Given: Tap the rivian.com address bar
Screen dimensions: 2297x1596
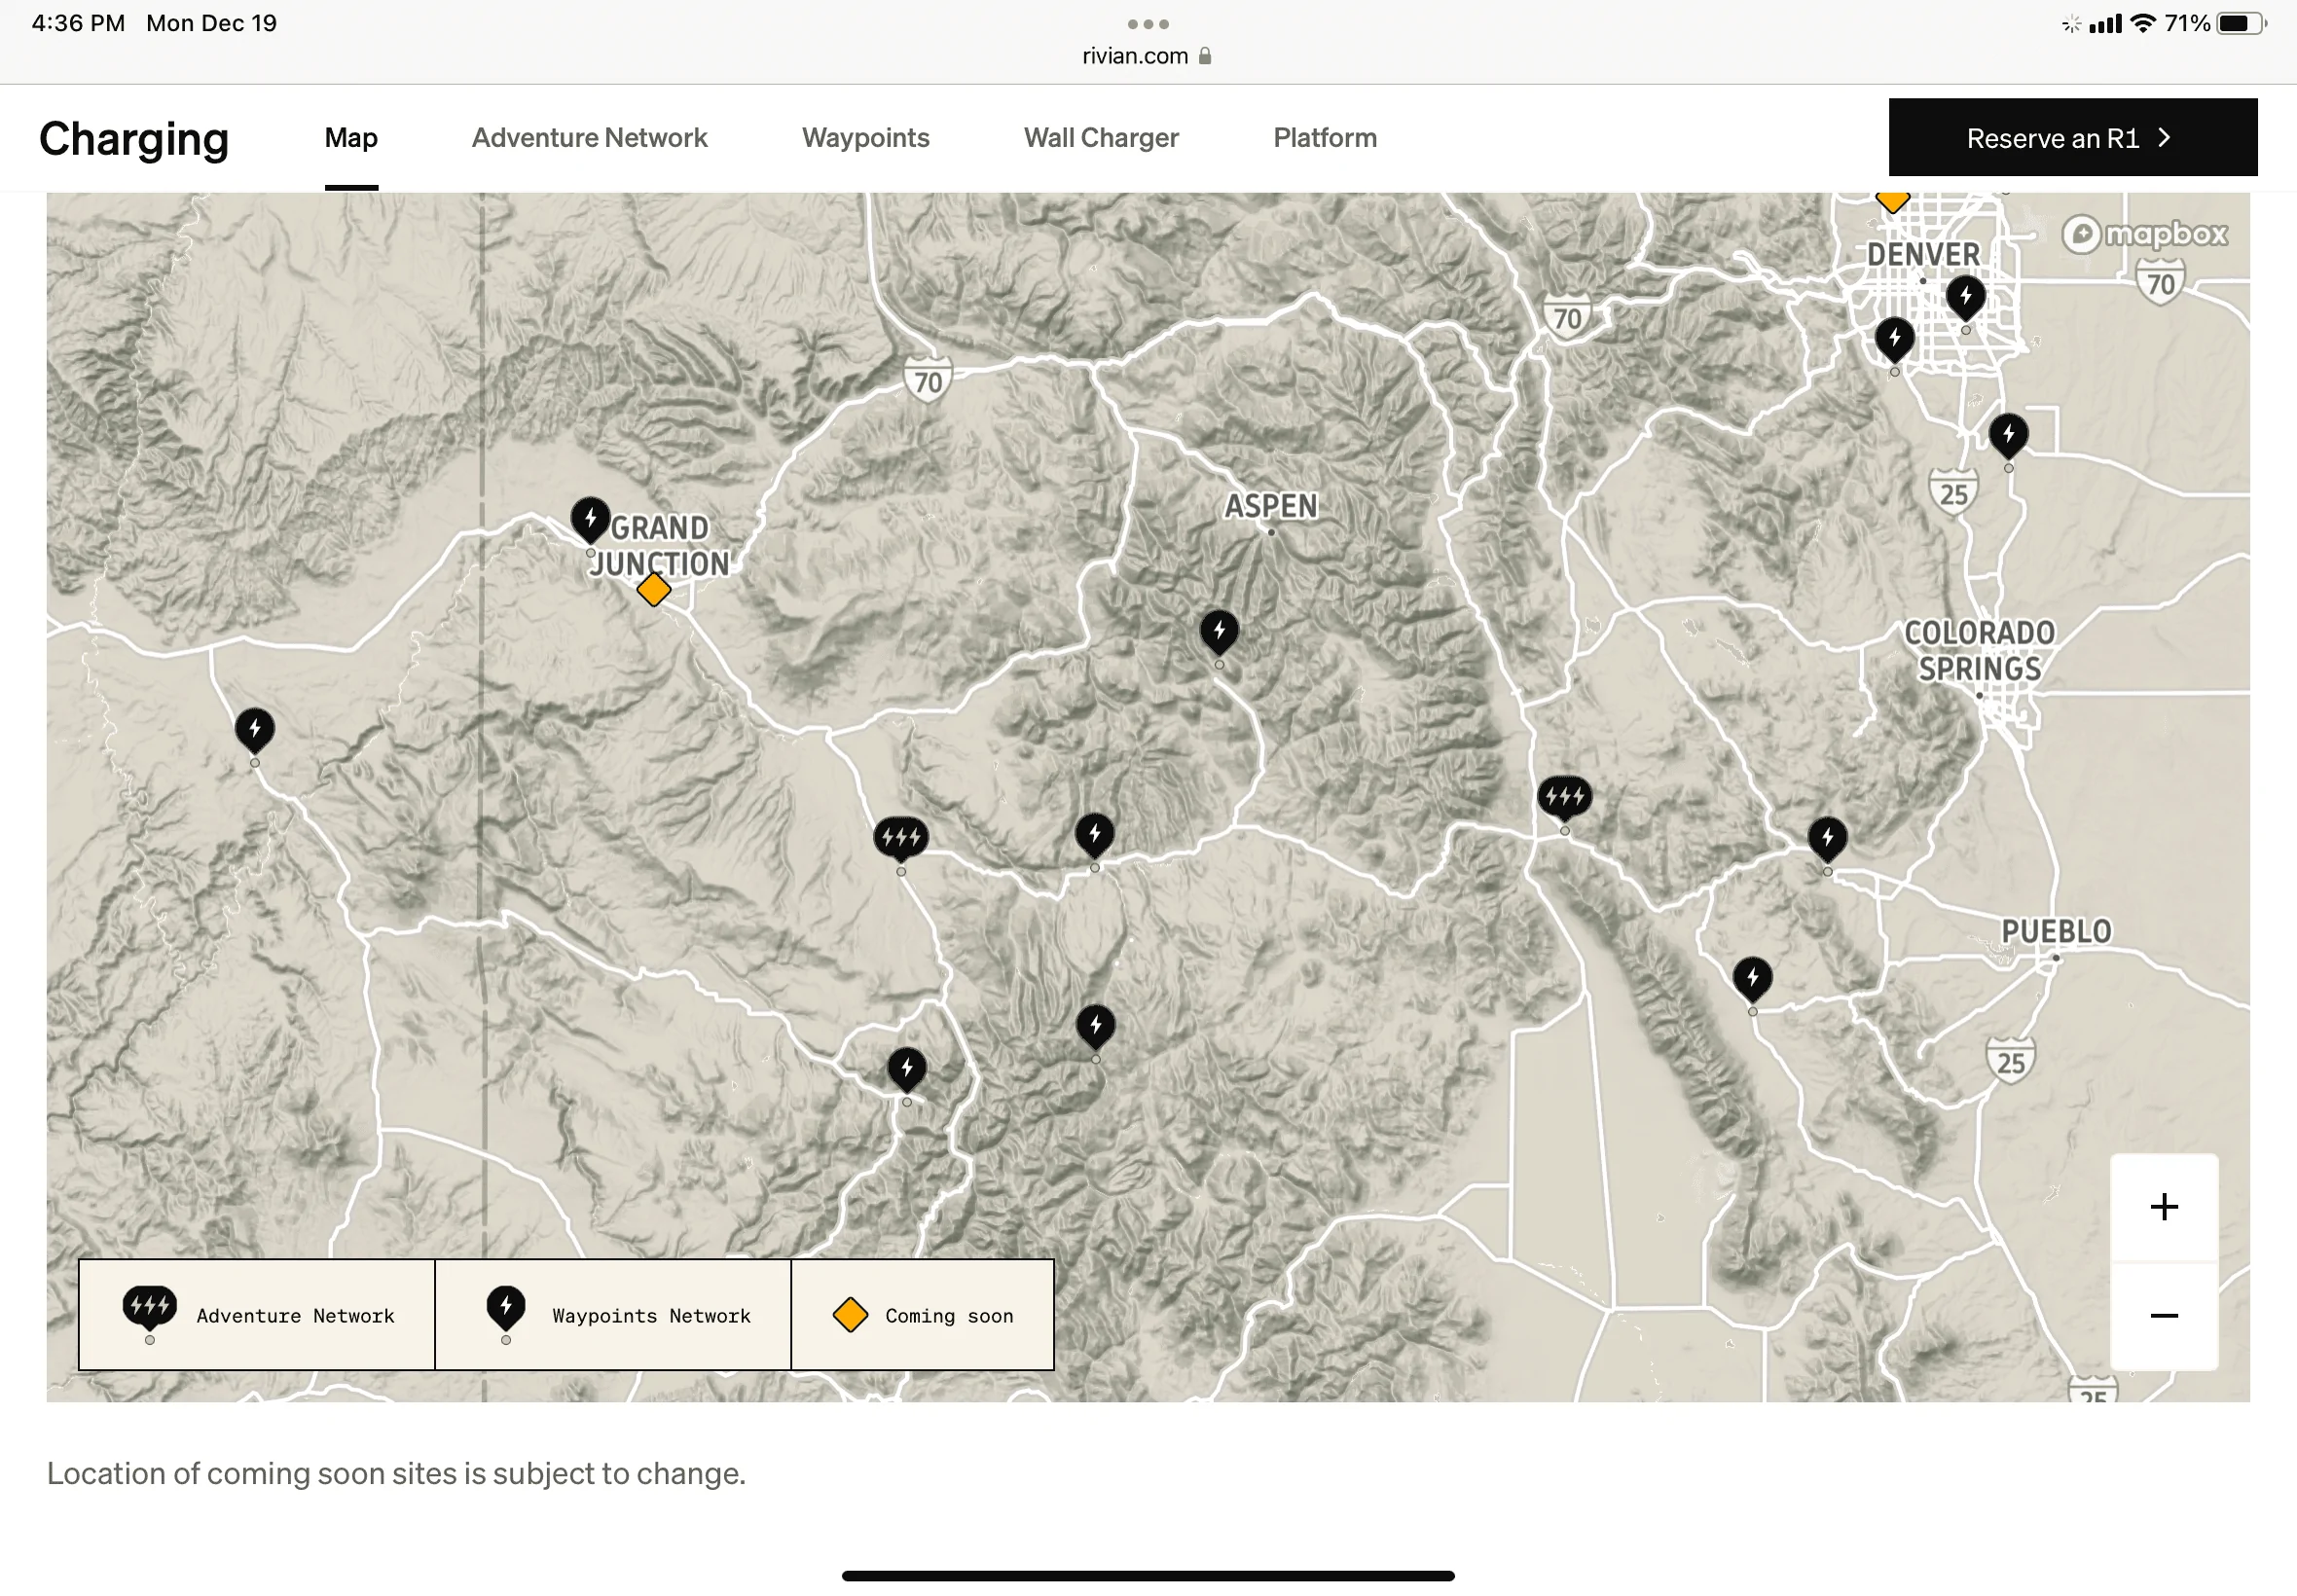Looking at the screenshot, I should pyautogui.click(x=1147, y=56).
